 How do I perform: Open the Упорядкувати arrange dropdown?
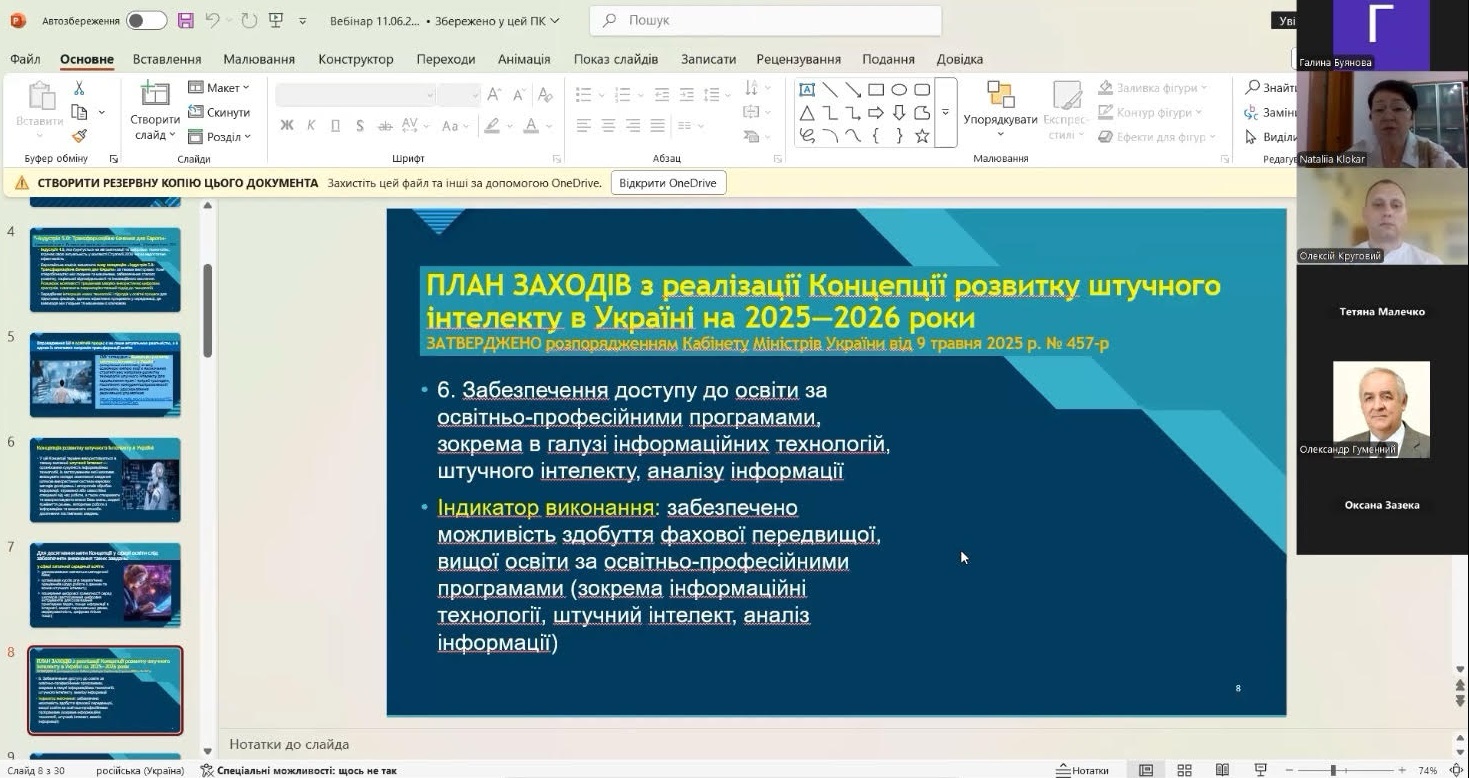[x=1000, y=110]
